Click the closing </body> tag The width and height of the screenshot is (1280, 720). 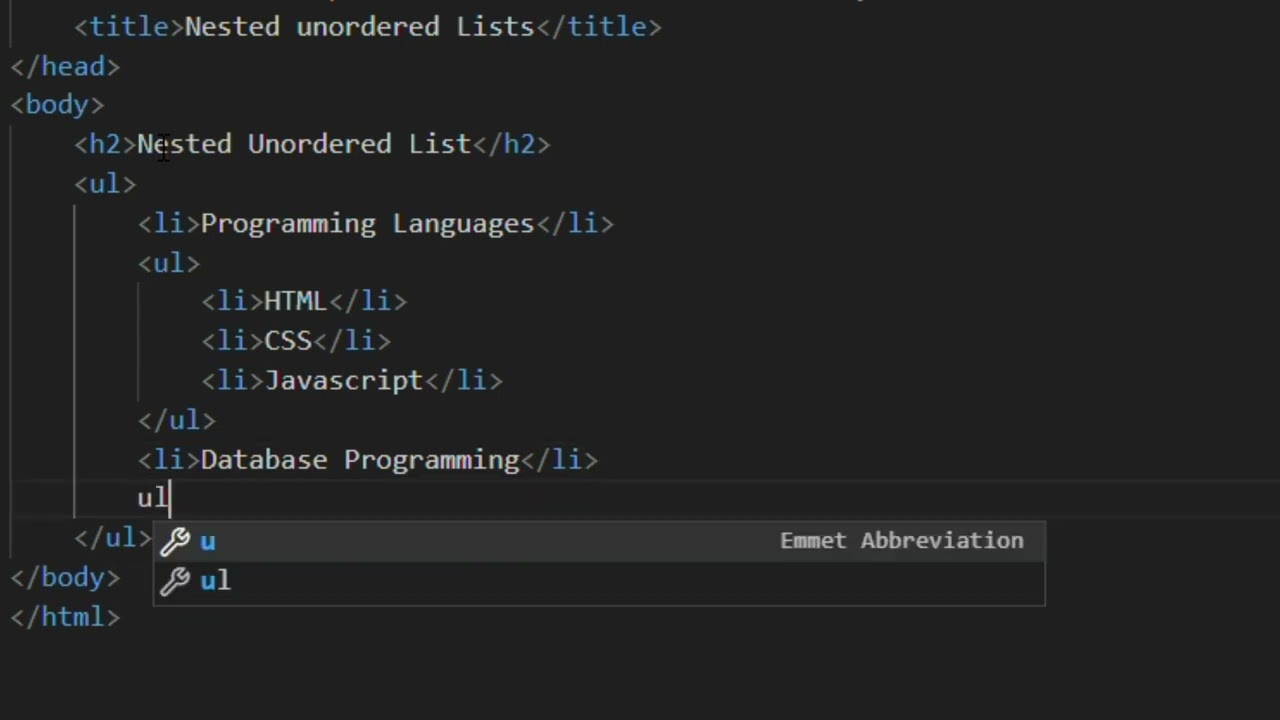pyautogui.click(x=65, y=577)
